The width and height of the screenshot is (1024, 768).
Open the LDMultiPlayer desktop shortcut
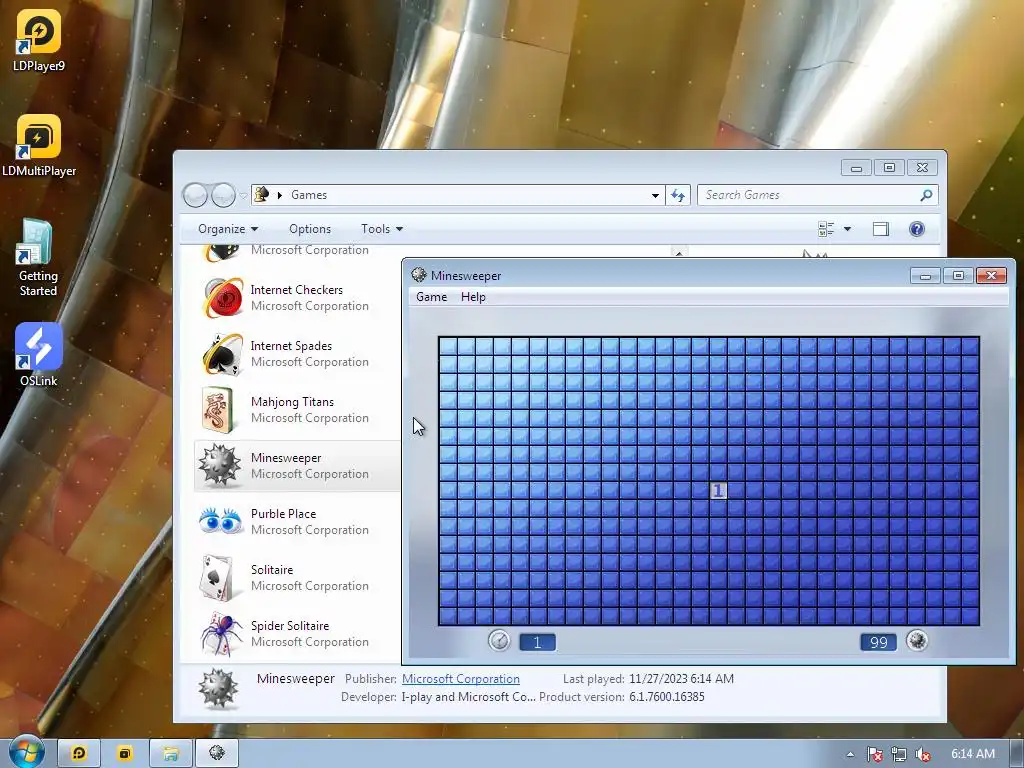[x=39, y=146]
